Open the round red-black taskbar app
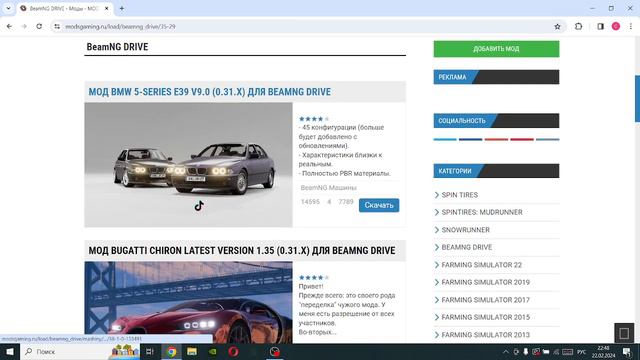 click(275, 351)
